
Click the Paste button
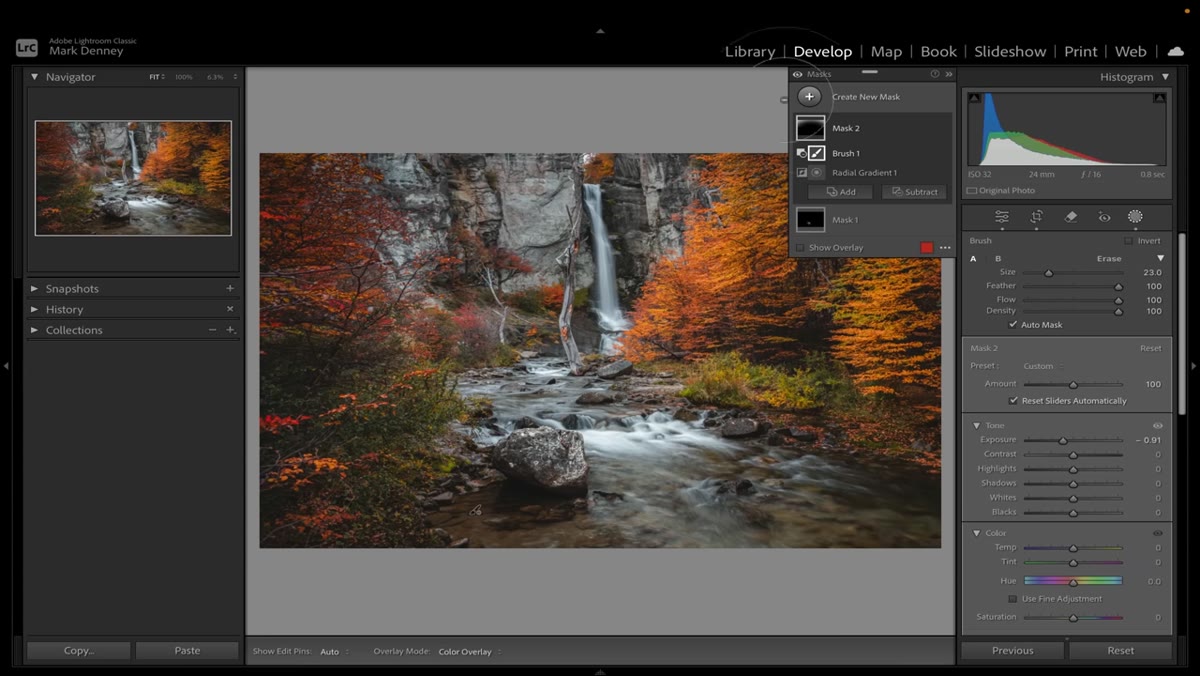[x=187, y=650]
